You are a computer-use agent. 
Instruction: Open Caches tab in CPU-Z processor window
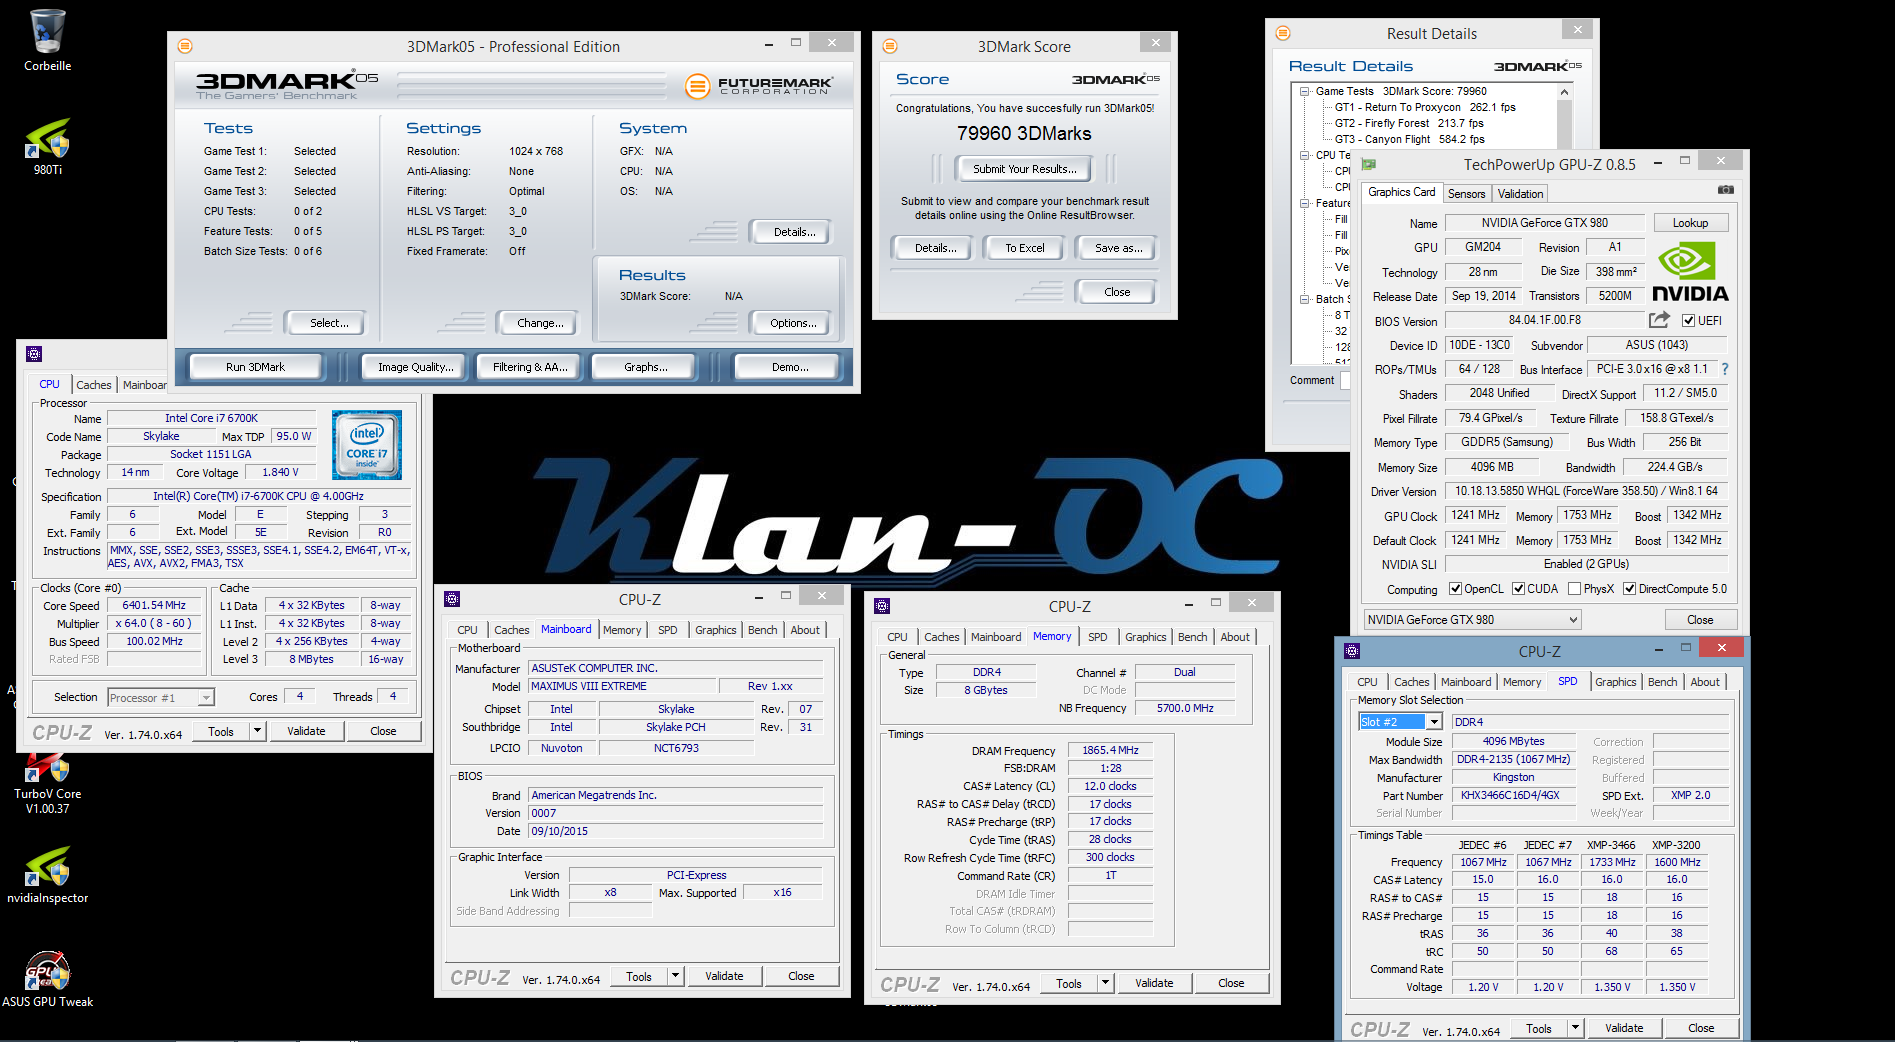[94, 385]
